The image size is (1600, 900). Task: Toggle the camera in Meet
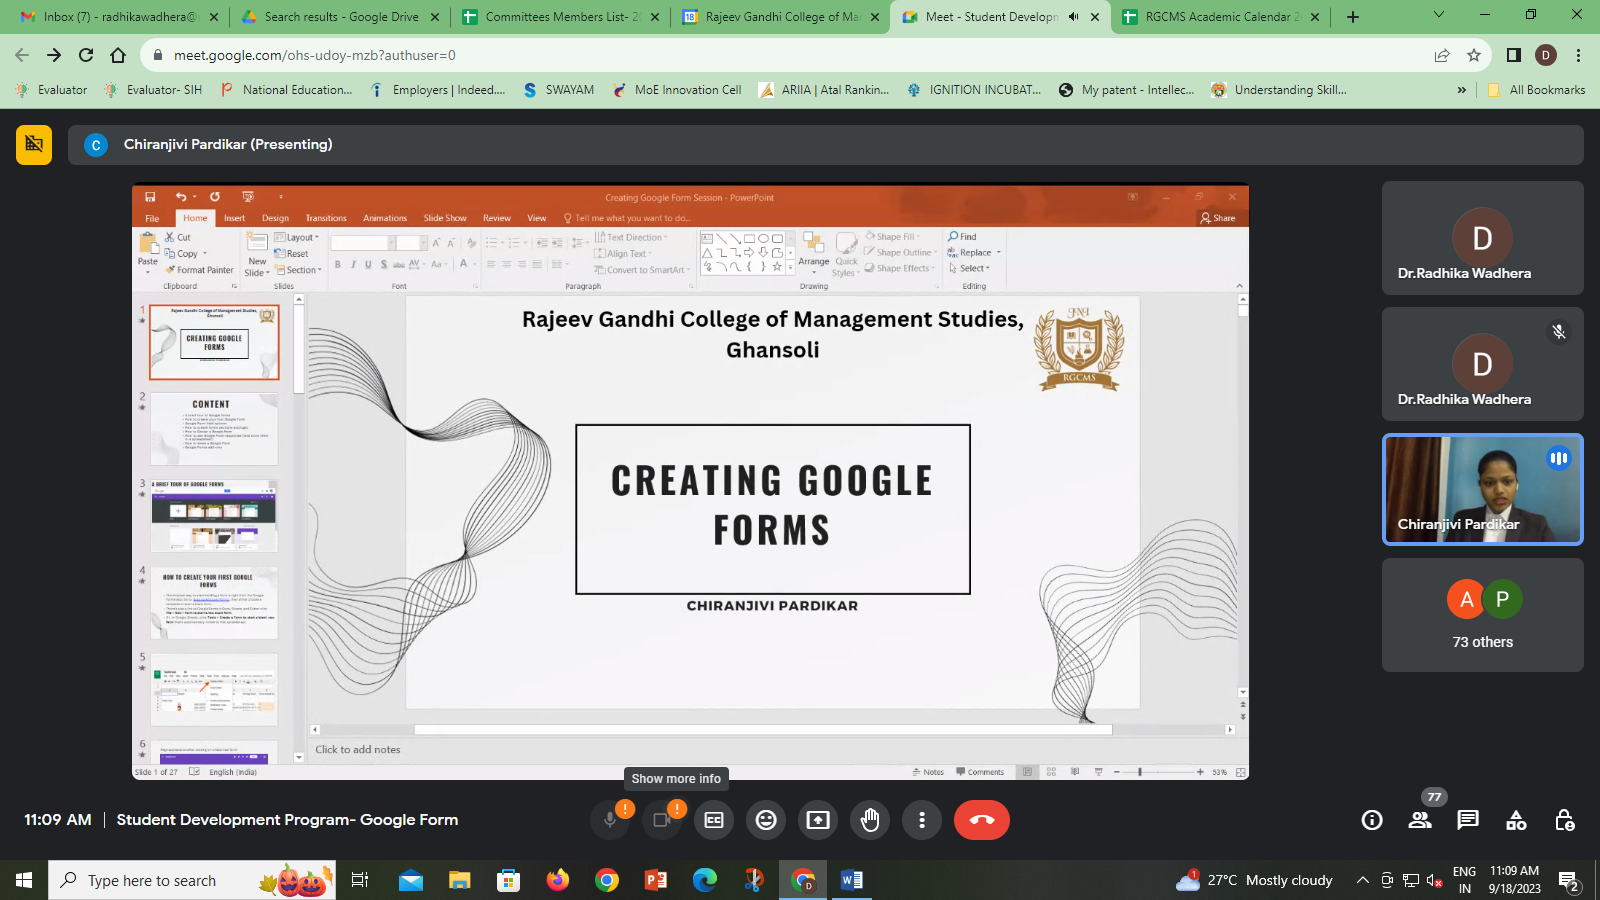(662, 820)
